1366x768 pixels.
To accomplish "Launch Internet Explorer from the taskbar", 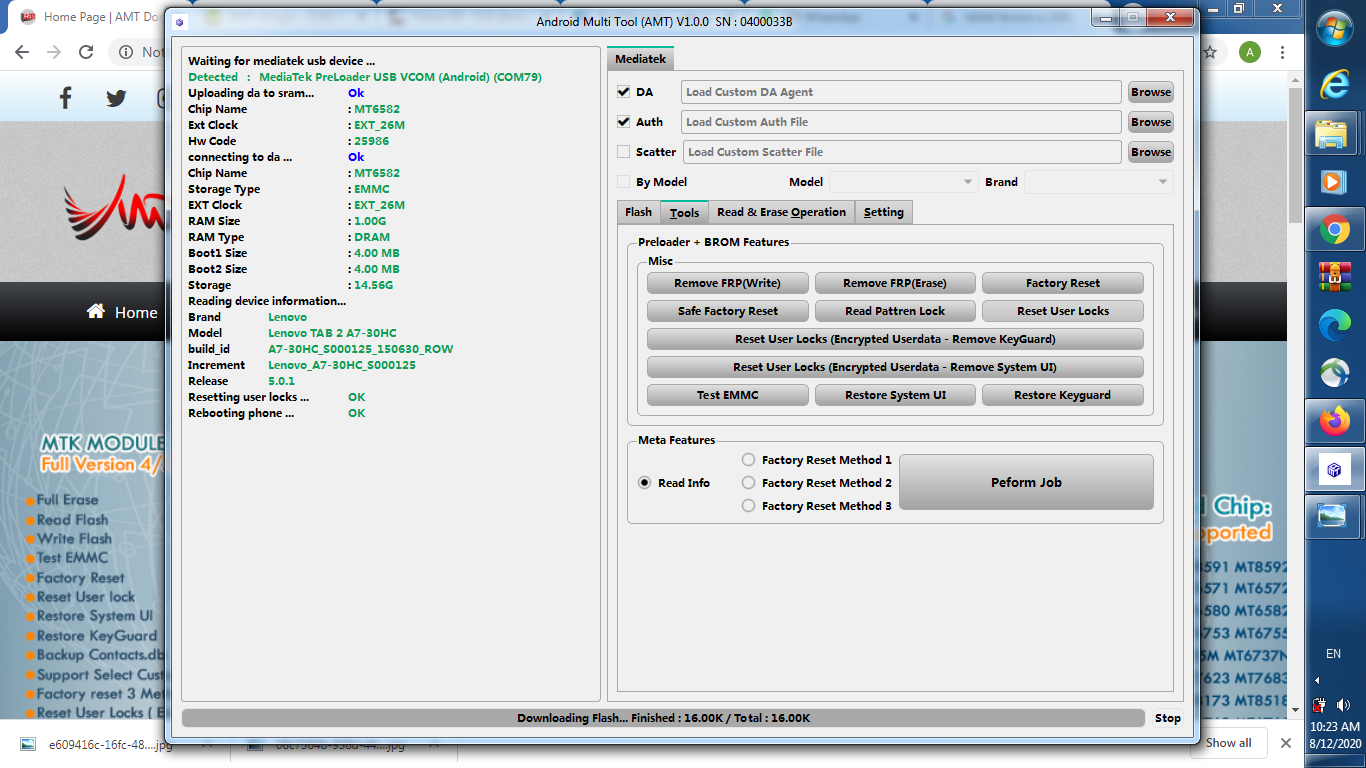I will coord(1335,84).
